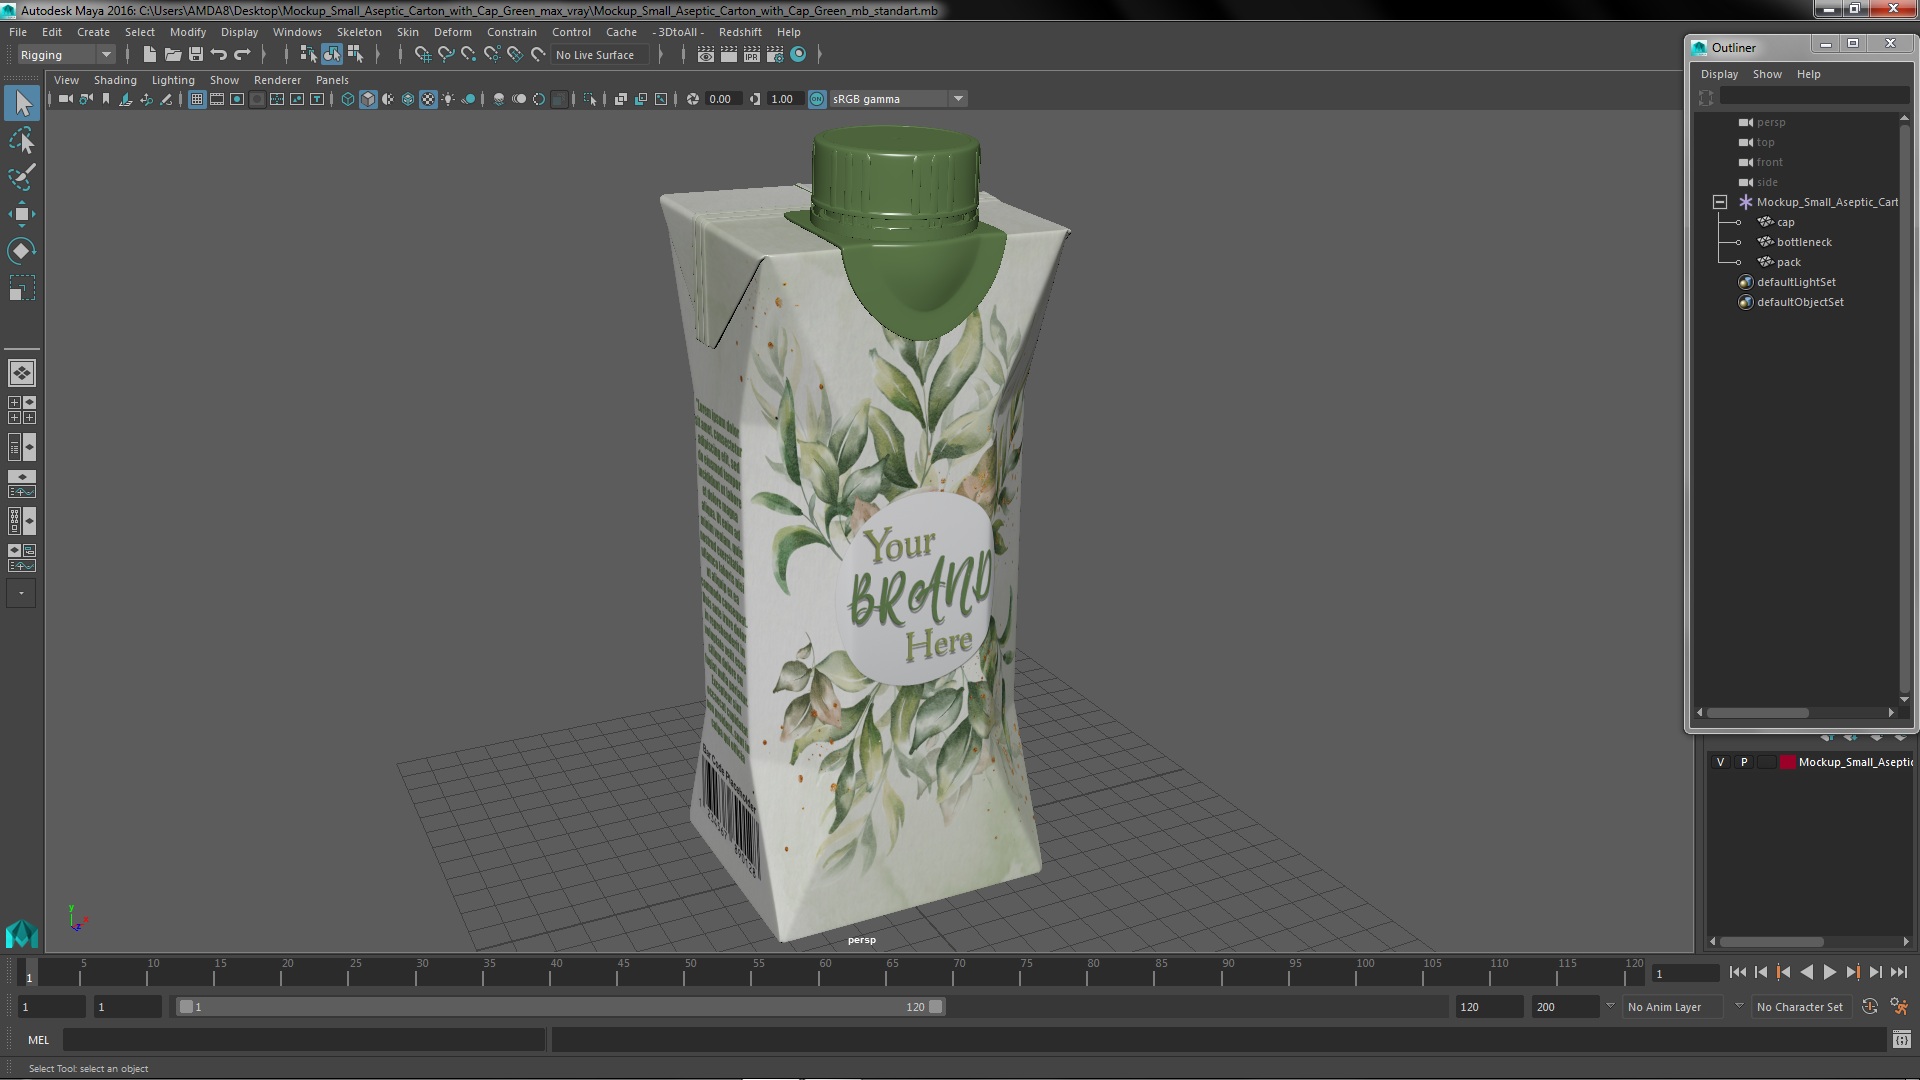Open viewport Shading menu
The height and width of the screenshot is (1080, 1920).
pyautogui.click(x=115, y=80)
